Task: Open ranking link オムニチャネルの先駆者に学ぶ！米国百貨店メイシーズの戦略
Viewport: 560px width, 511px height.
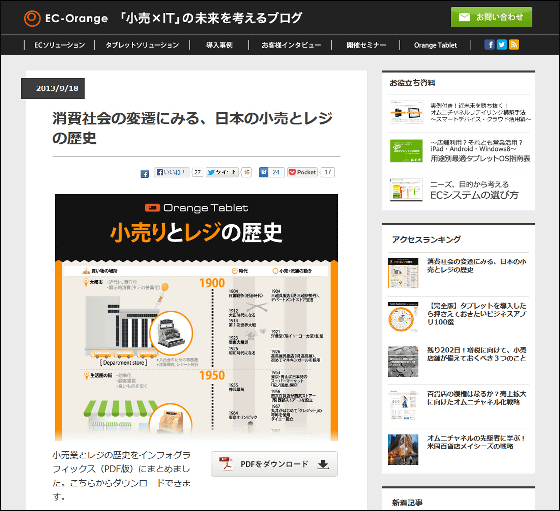Action: (476, 442)
